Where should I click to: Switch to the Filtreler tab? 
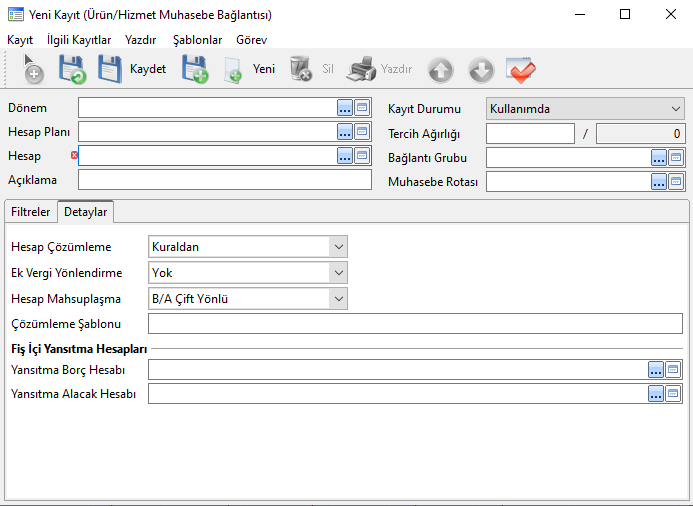pyautogui.click(x=30, y=212)
